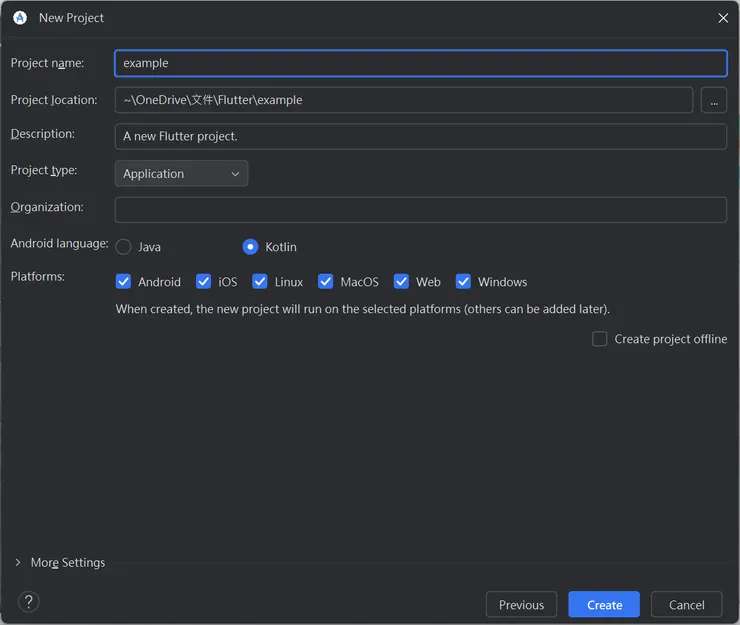740x625 pixels.
Task: Toggle the Web platform checkbox
Action: [x=402, y=282]
